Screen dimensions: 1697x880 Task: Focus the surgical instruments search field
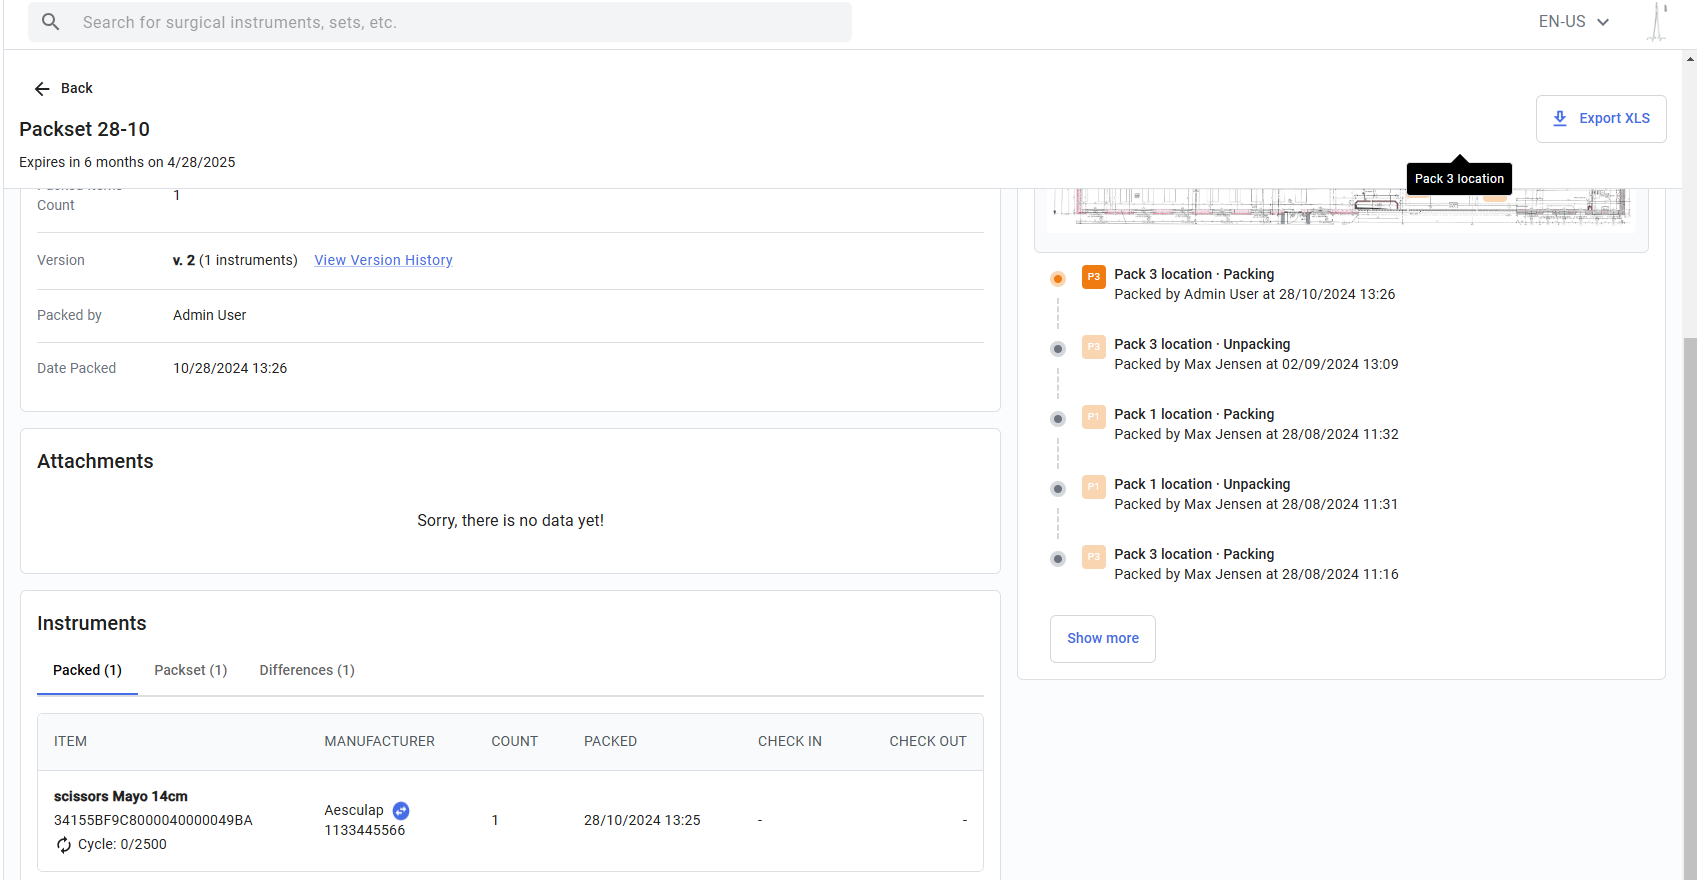pos(440,22)
